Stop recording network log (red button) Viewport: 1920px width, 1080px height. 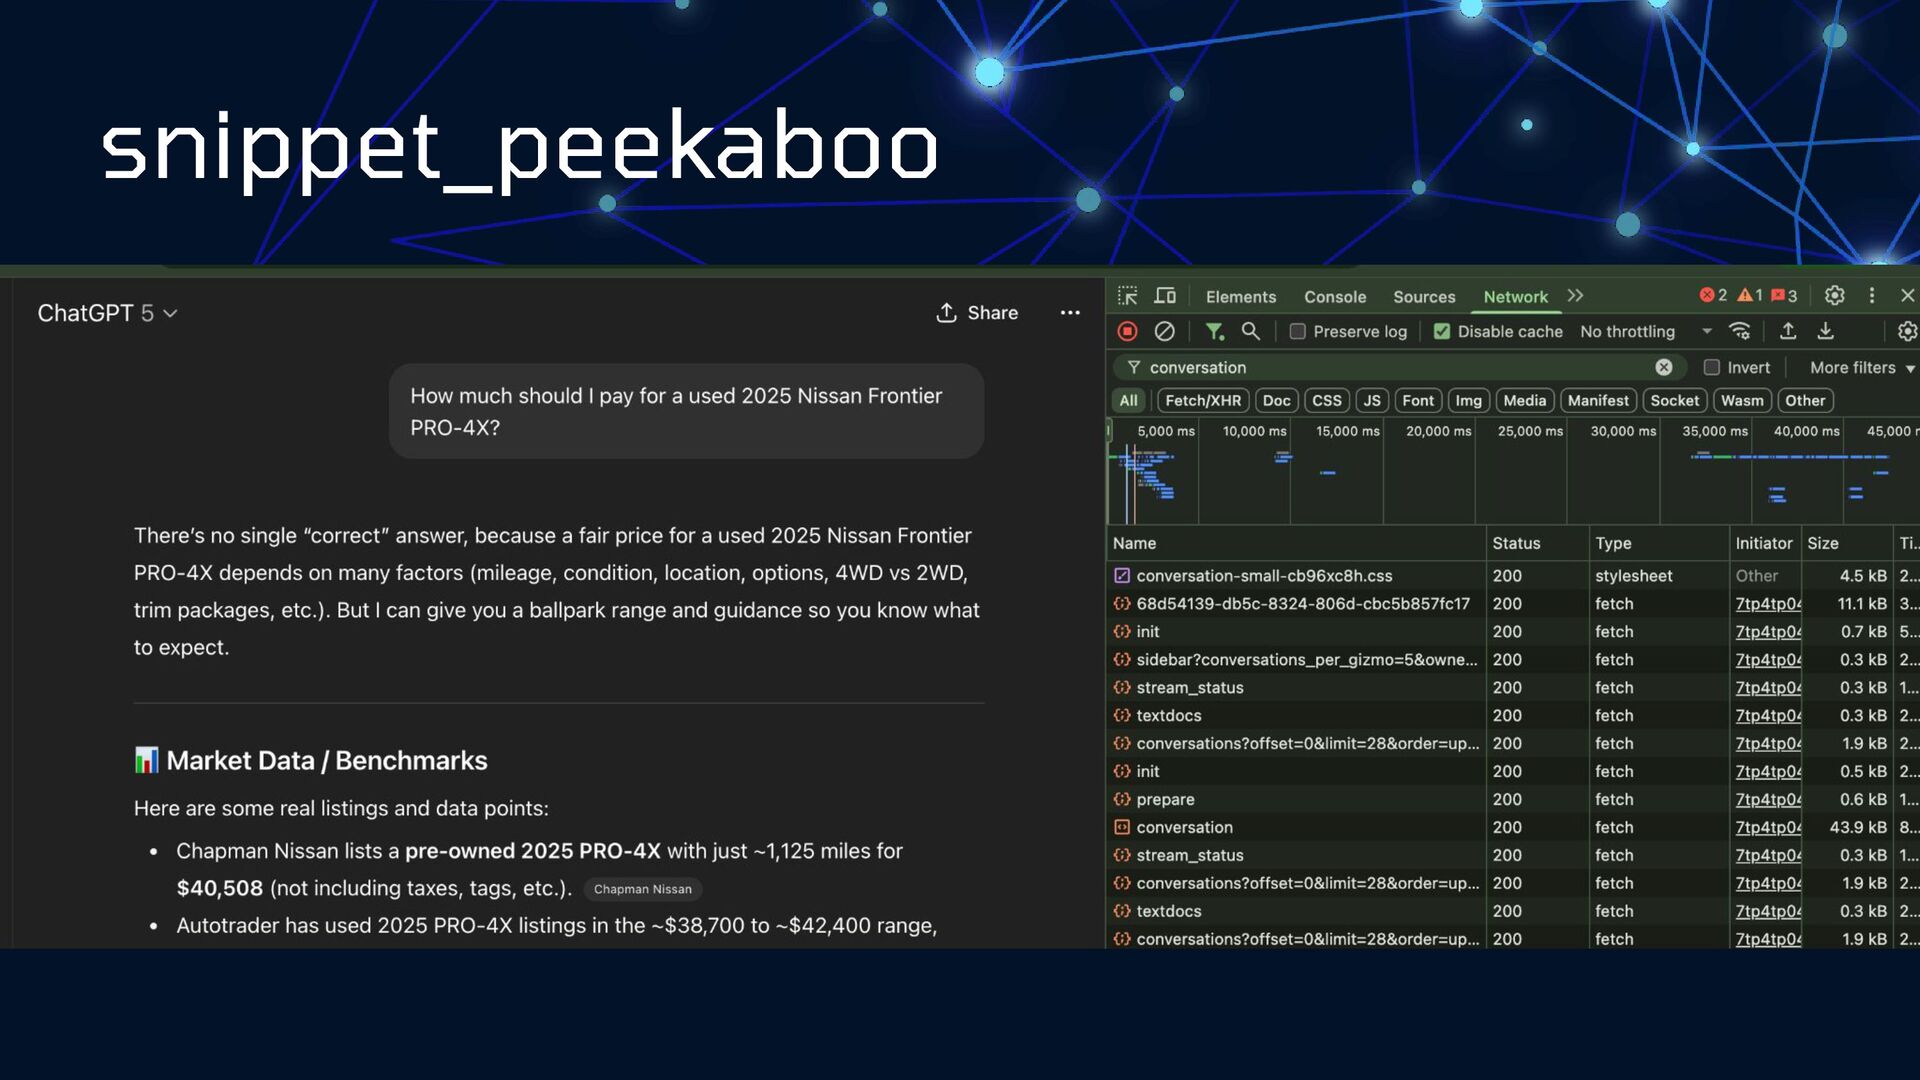1128,331
